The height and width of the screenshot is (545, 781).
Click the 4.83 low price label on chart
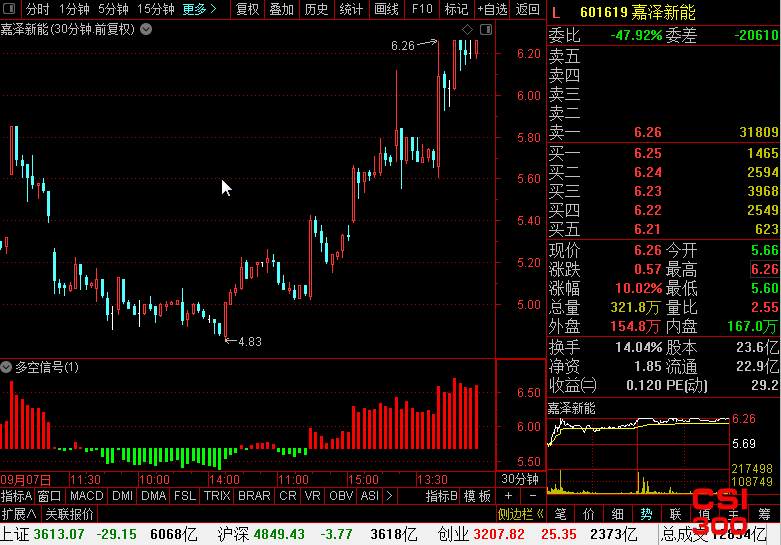tap(250, 342)
